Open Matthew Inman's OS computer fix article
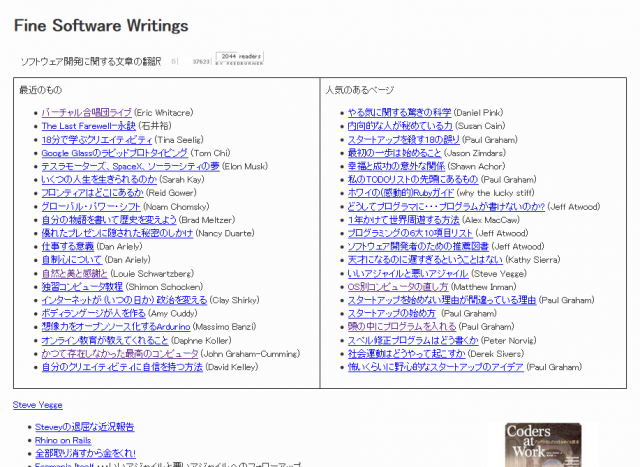640x467 pixels. 398,287
